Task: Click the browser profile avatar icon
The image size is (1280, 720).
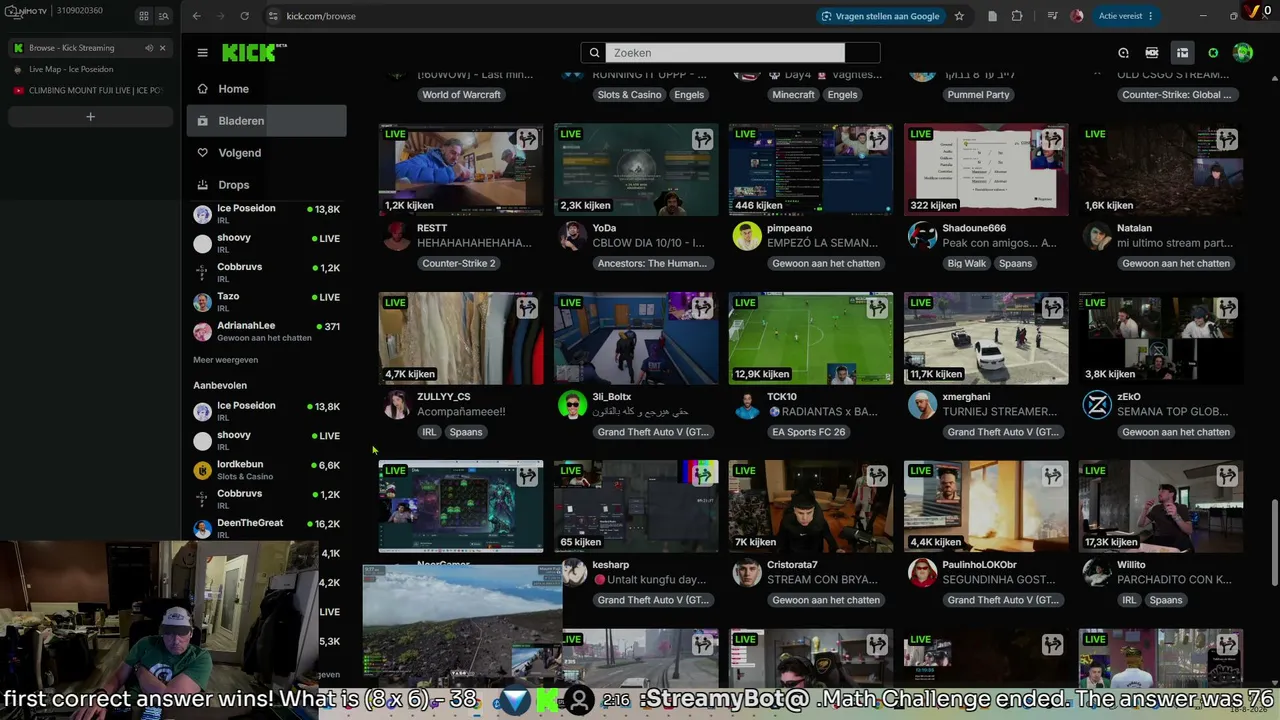Action: point(1077,16)
